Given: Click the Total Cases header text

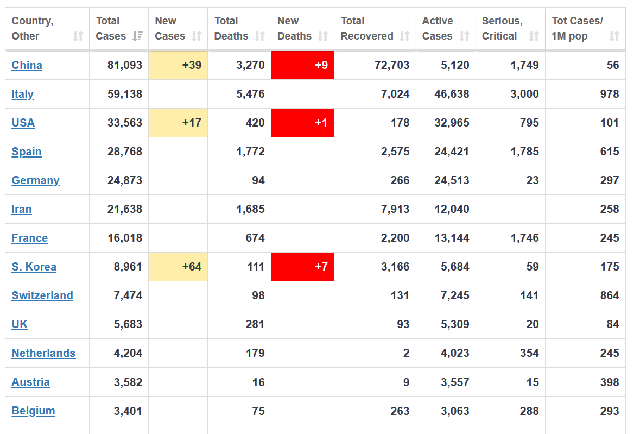Looking at the screenshot, I should click(111, 29).
